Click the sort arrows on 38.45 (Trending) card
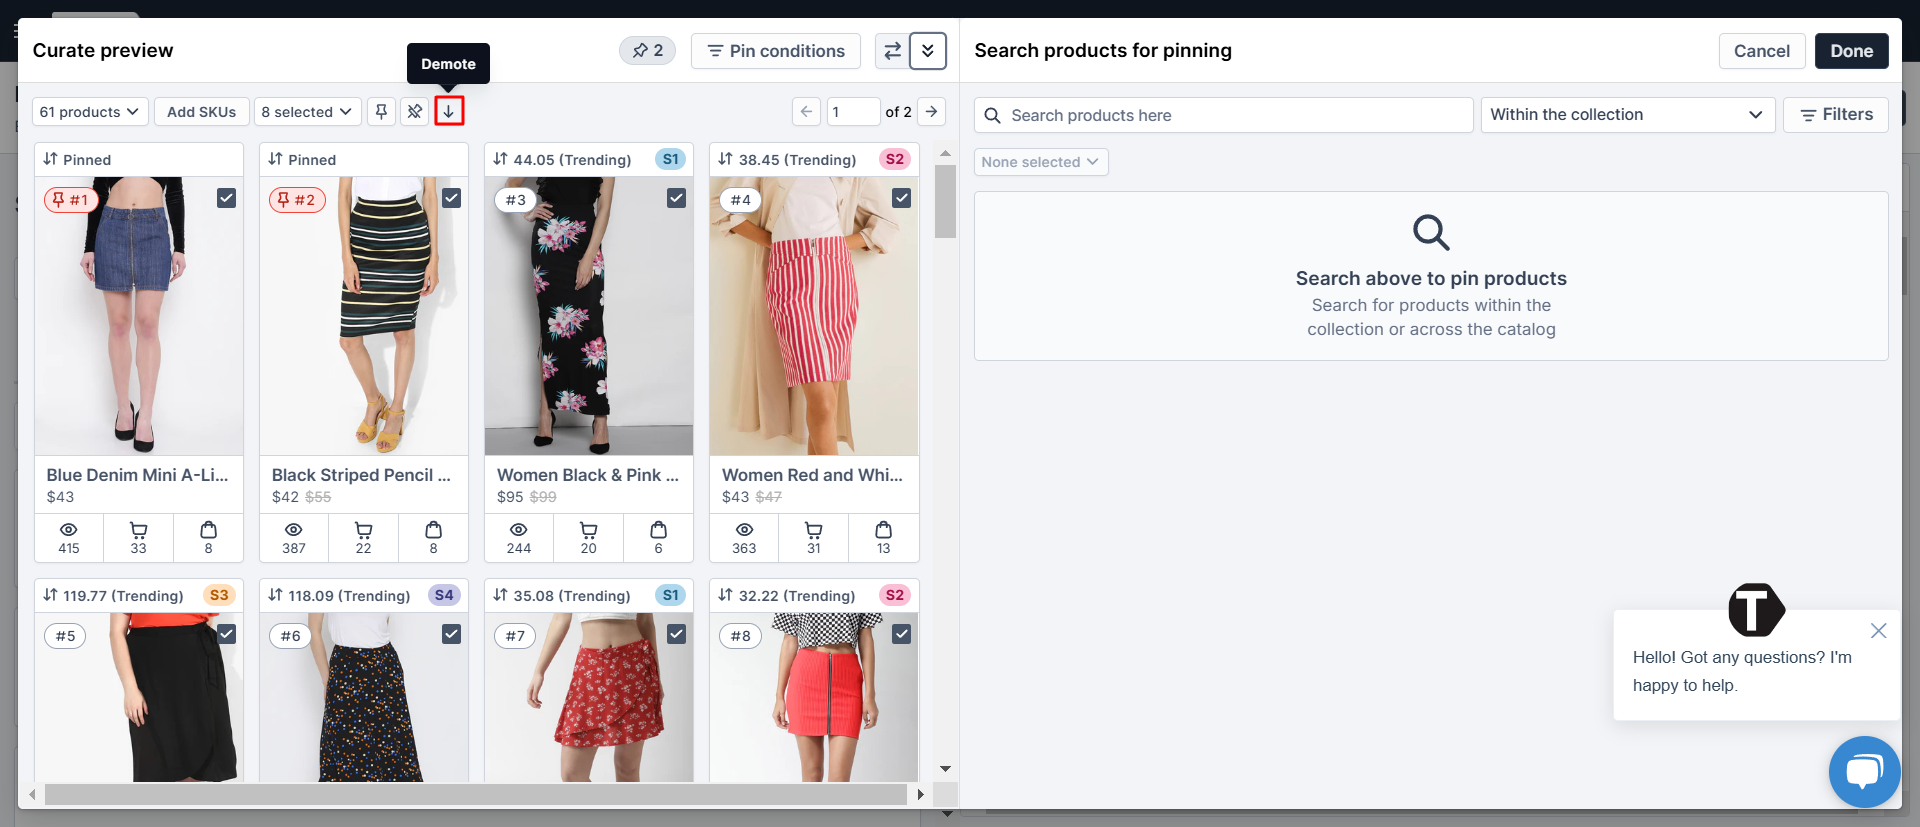 tap(726, 159)
